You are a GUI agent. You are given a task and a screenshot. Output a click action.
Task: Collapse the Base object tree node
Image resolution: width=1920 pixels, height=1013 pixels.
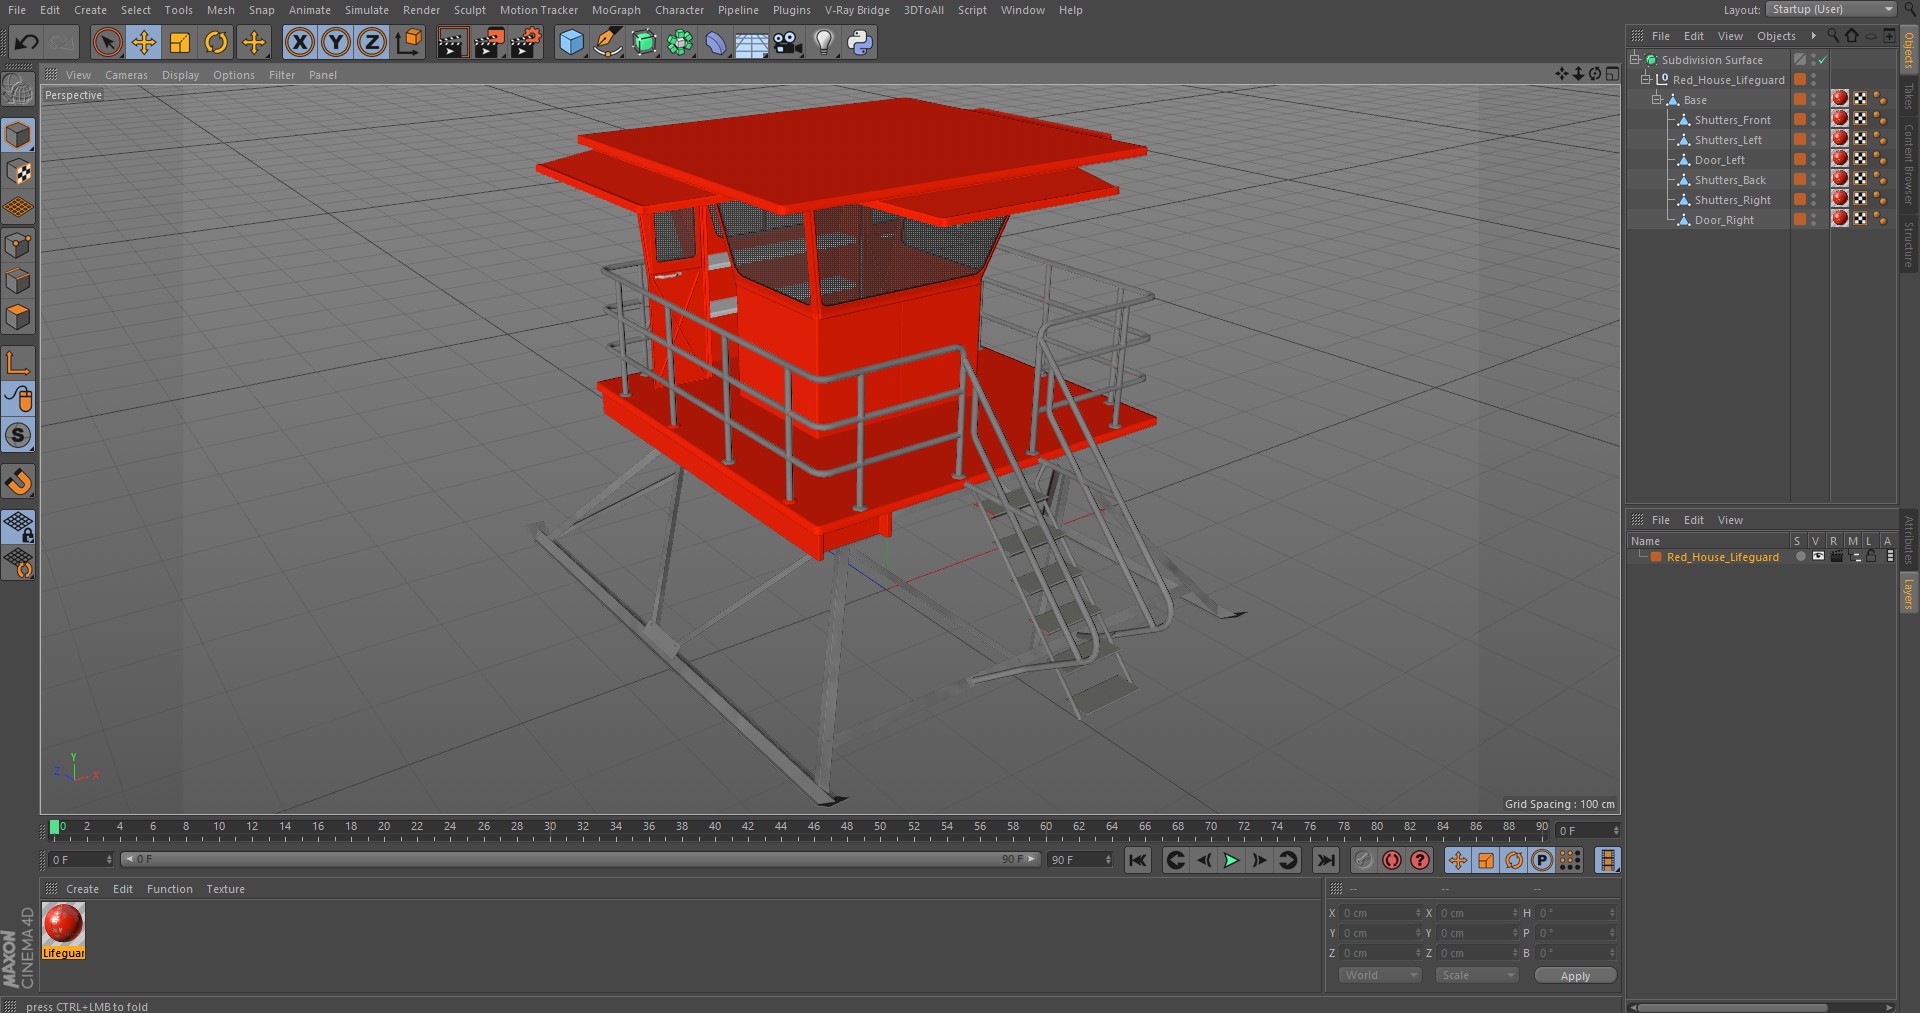coord(1657,99)
